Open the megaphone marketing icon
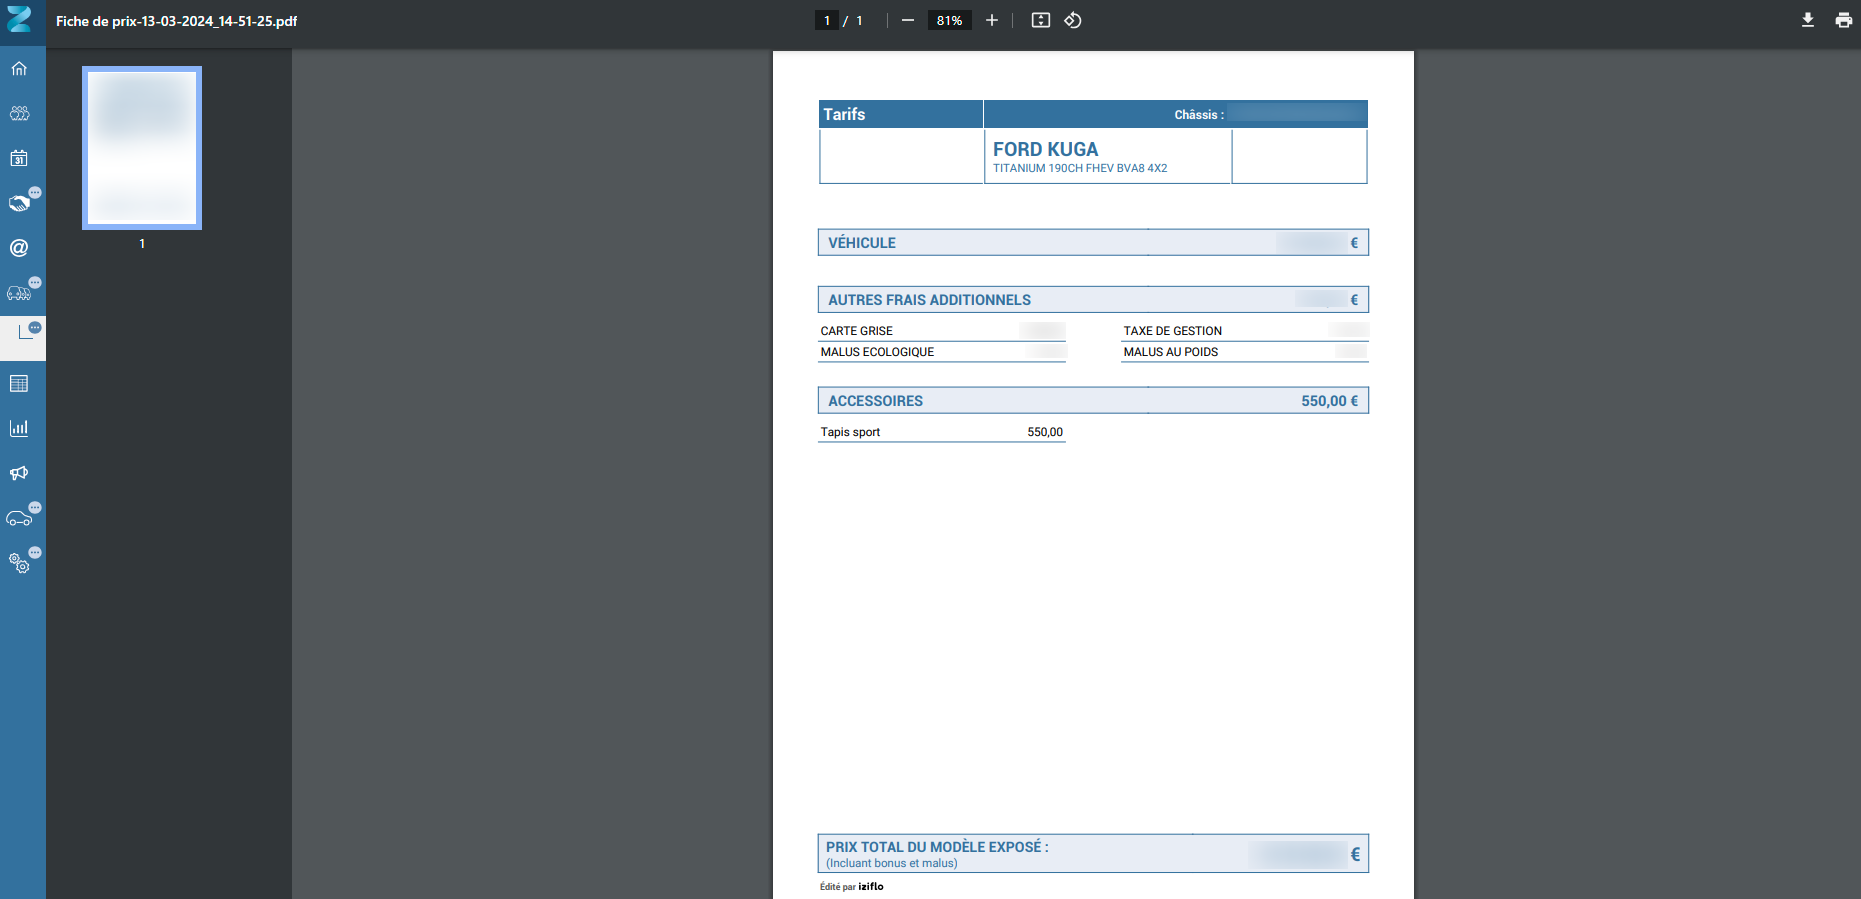The height and width of the screenshot is (899, 1861). tap(19, 473)
